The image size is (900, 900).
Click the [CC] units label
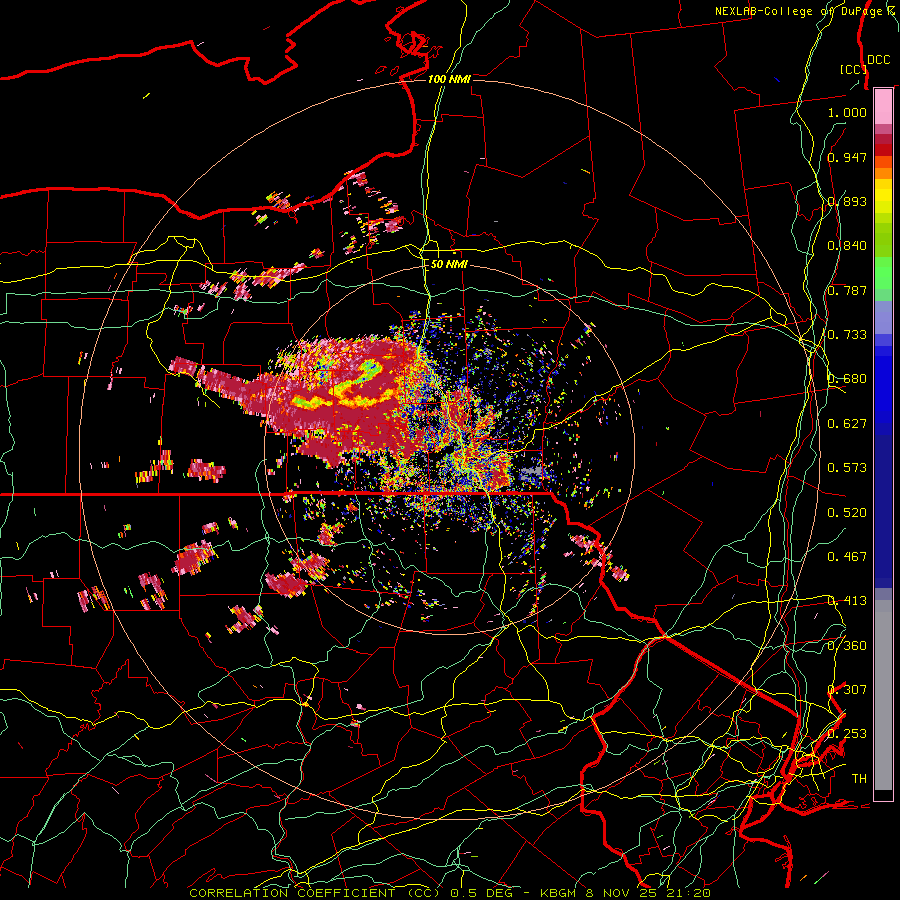854,69
